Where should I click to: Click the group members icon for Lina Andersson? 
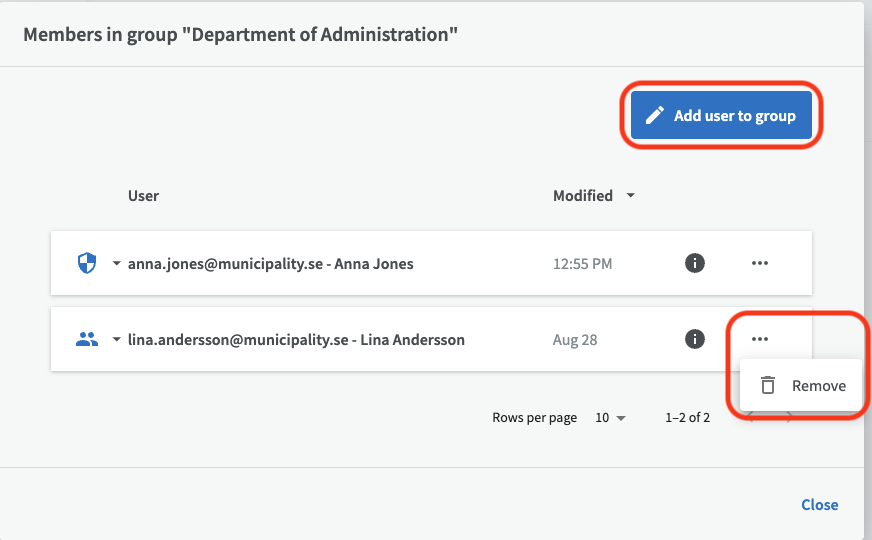88,339
